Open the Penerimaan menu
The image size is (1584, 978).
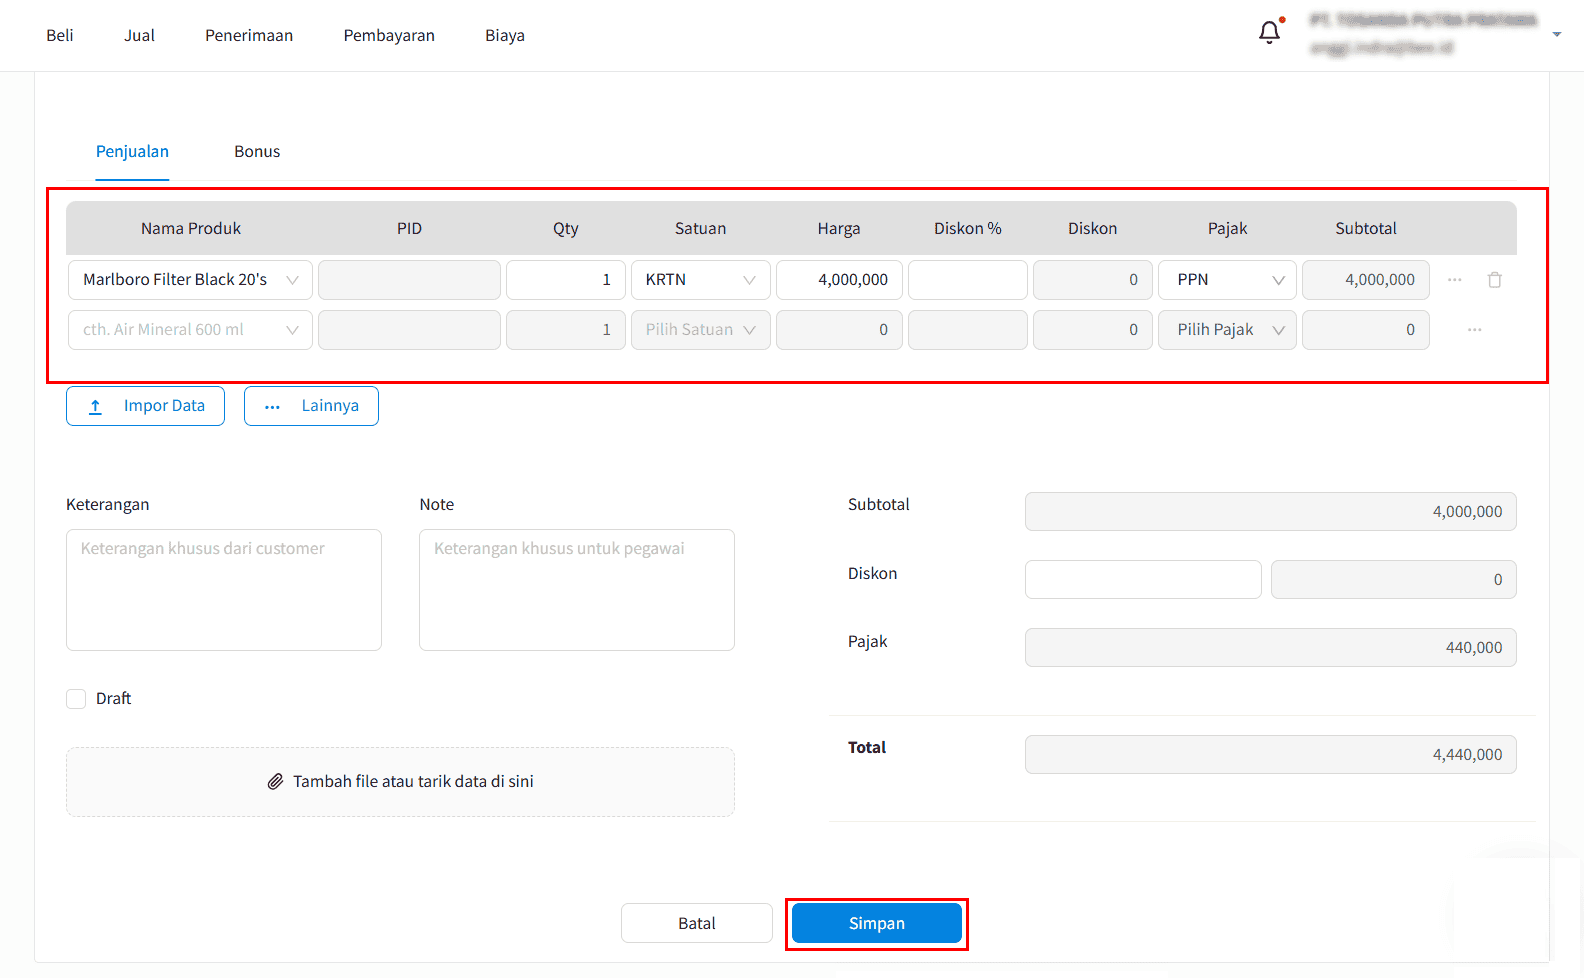249,35
